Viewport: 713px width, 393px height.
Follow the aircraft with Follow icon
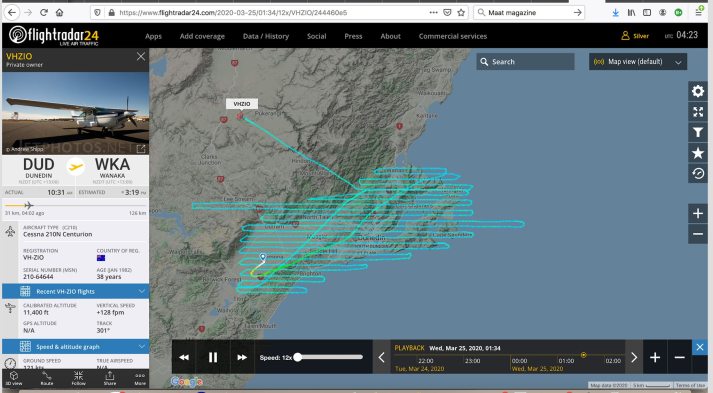click(x=78, y=378)
